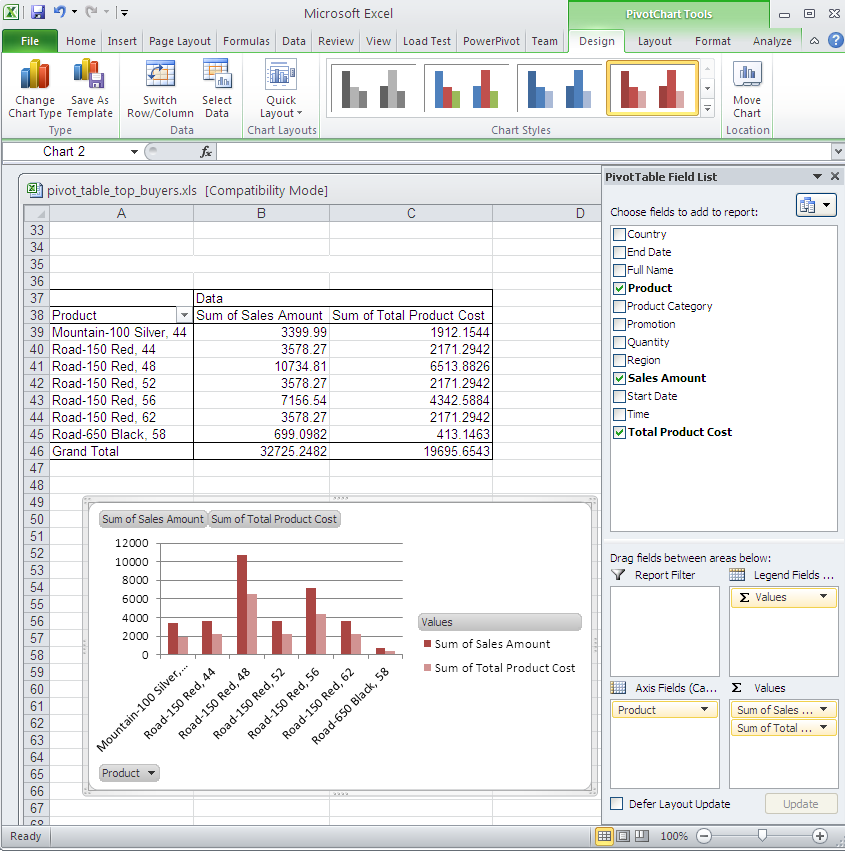
Task: Check the End Date field
Action: [x=619, y=252]
